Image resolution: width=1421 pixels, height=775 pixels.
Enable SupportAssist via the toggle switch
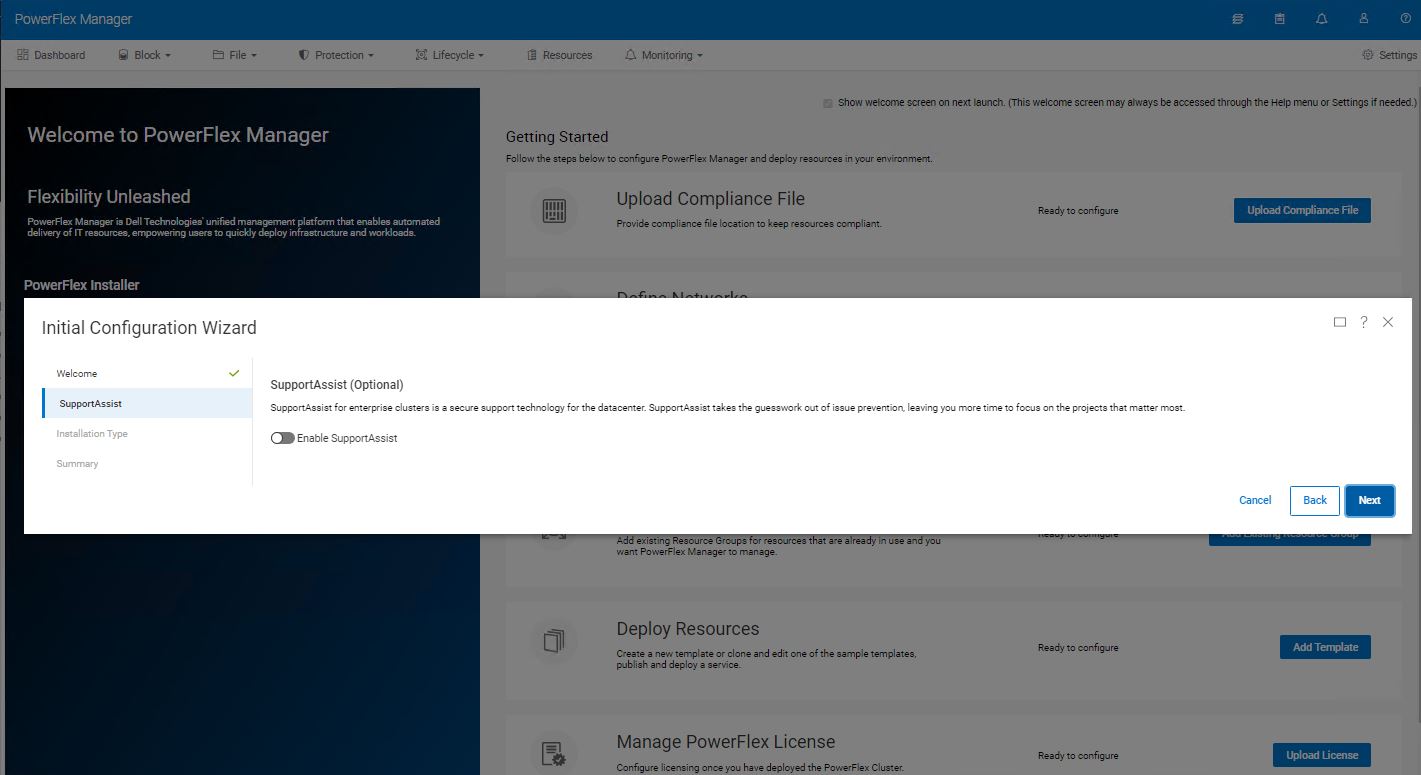coord(281,438)
